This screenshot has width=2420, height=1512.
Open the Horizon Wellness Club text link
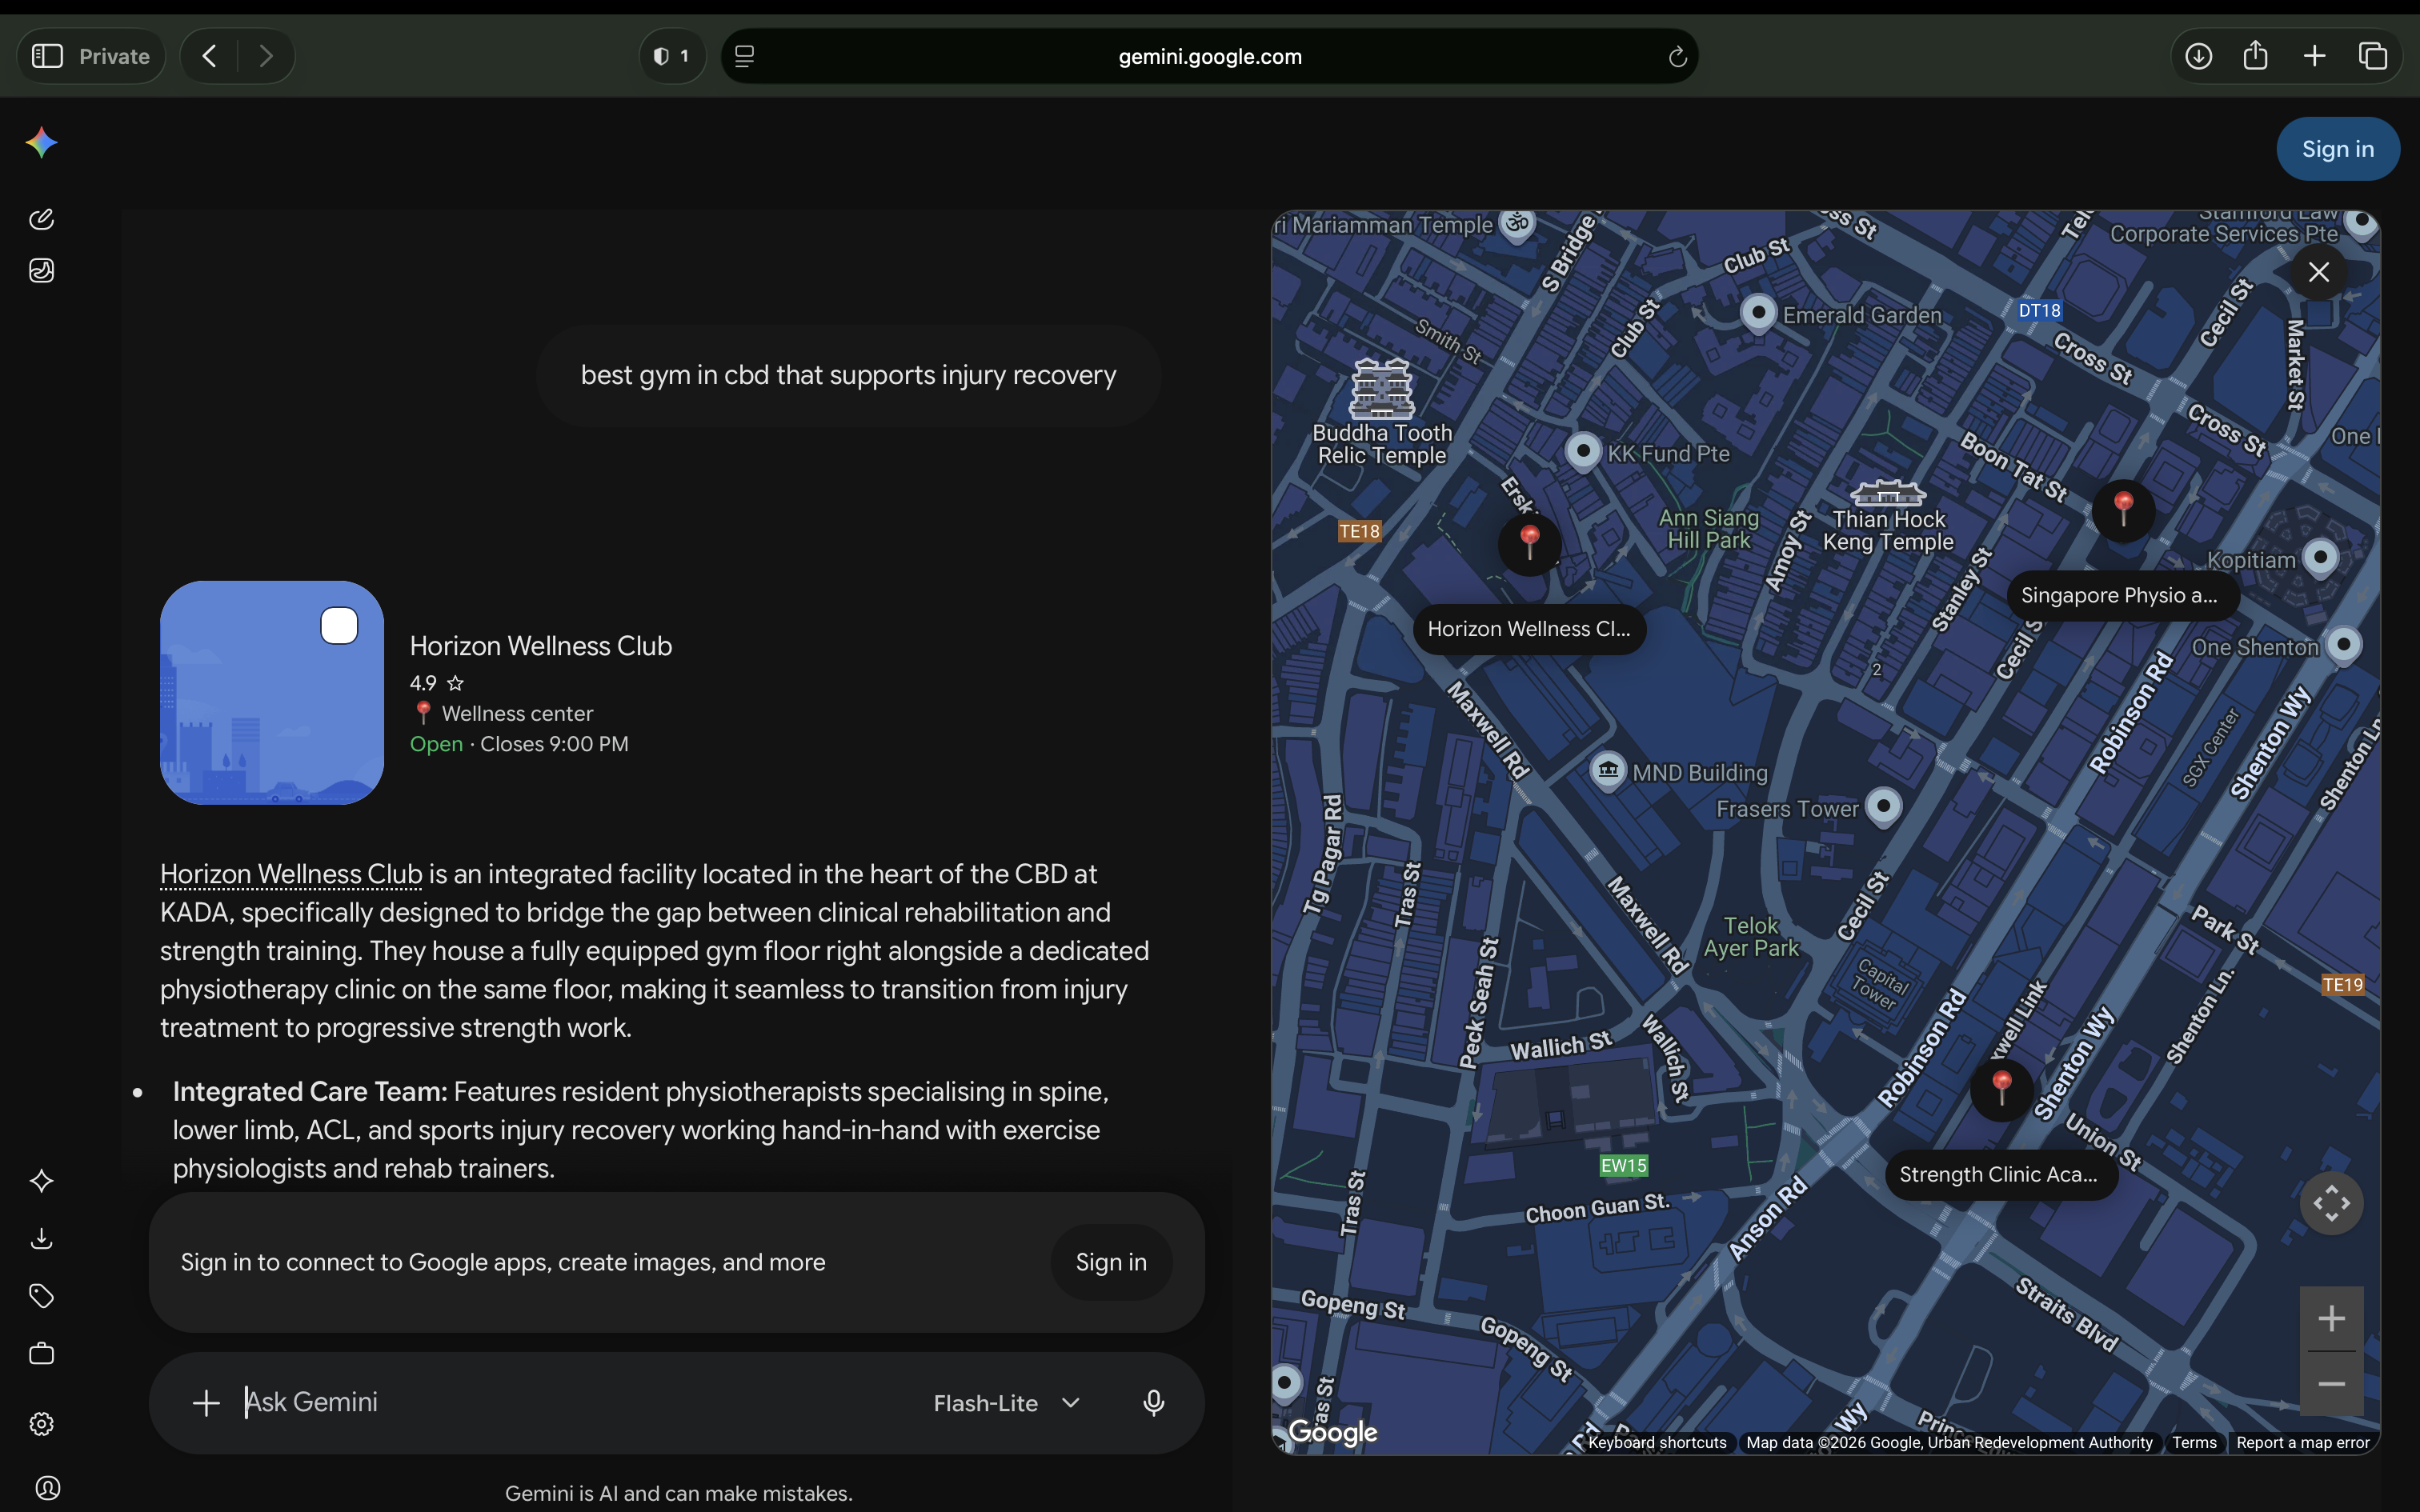coord(291,874)
